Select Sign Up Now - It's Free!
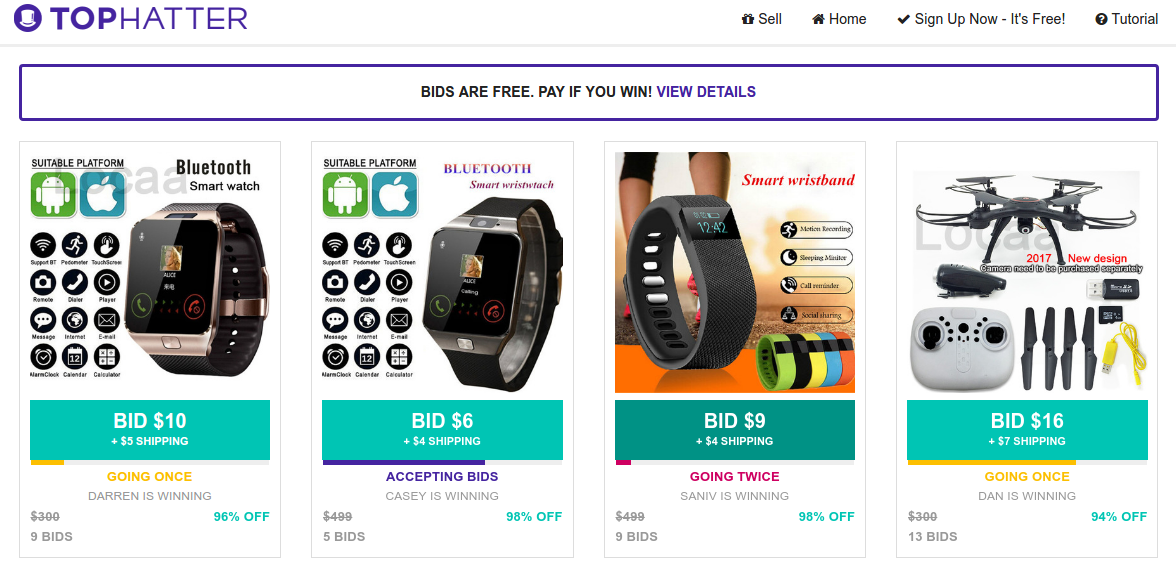The image size is (1176, 570). pyautogui.click(x=981, y=20)
